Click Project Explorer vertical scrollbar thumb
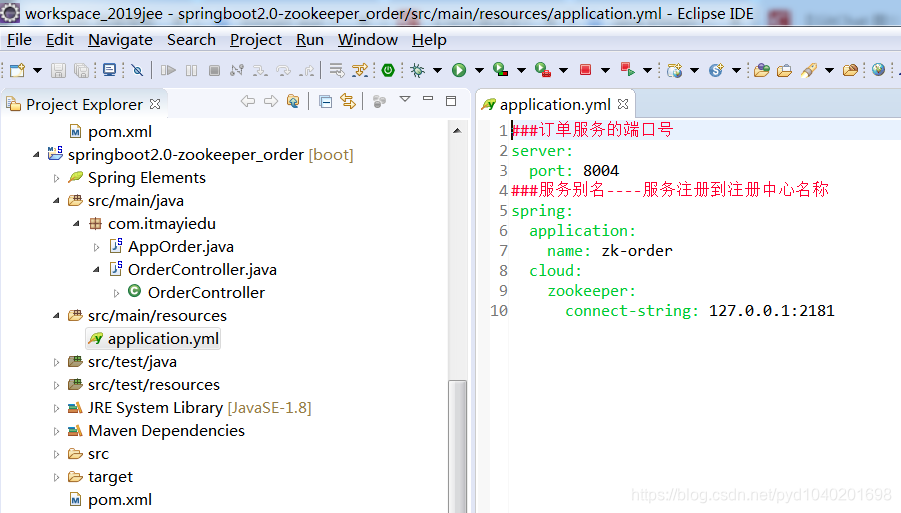 click(457, 446)
